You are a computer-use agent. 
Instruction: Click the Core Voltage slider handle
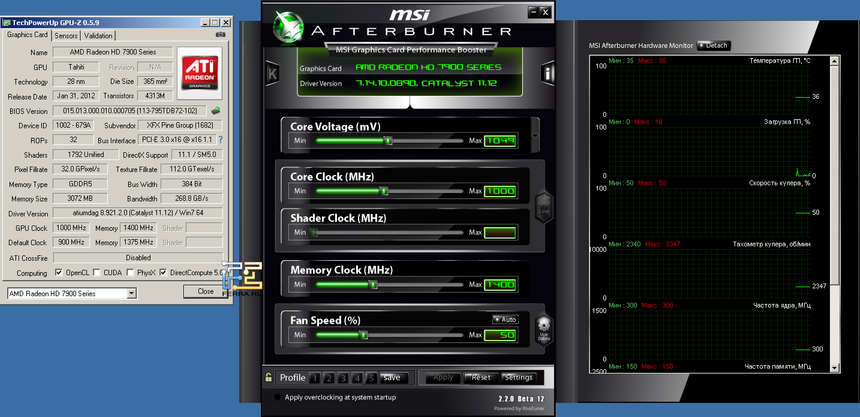(388, 141)
